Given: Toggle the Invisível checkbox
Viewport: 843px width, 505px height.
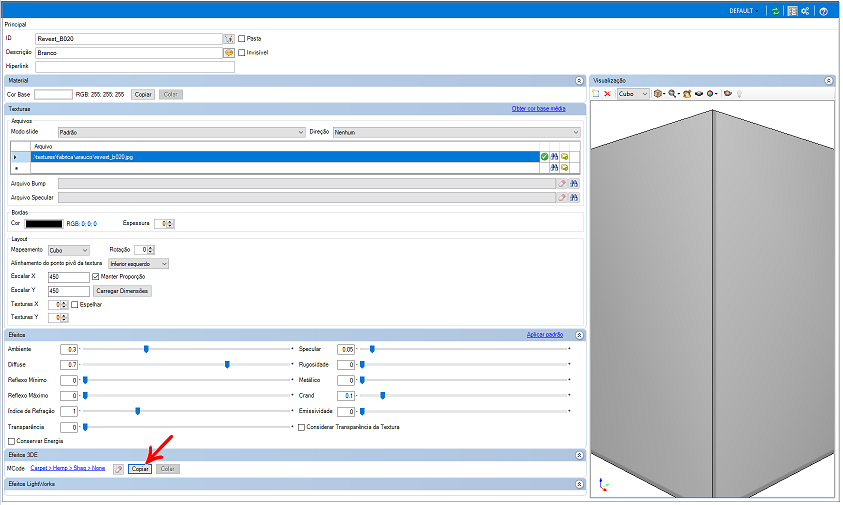Looking at the screenshot, I should (x=242, y=52).
